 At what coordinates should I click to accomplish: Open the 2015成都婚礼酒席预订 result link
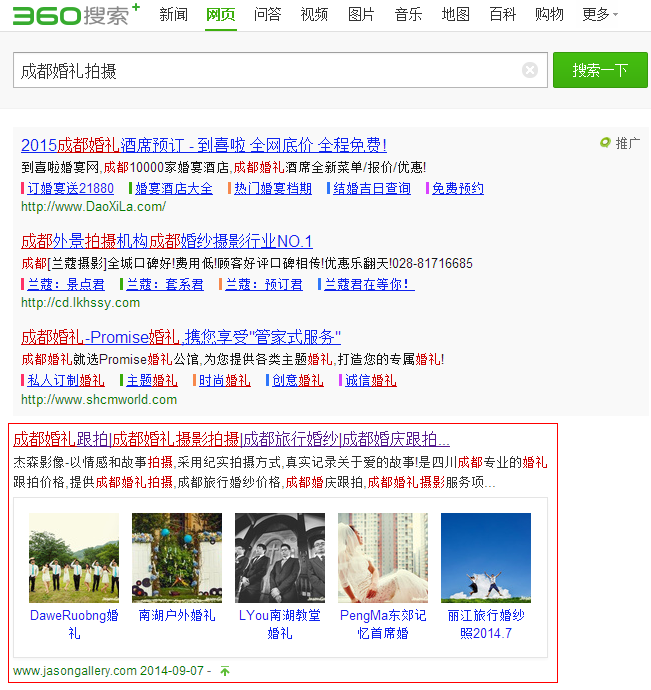203,145
